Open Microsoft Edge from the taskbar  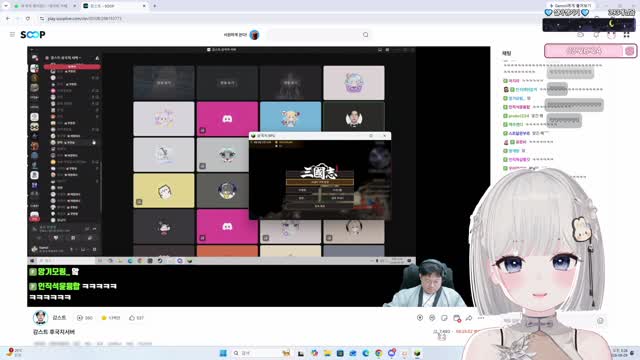coord(366,353)
